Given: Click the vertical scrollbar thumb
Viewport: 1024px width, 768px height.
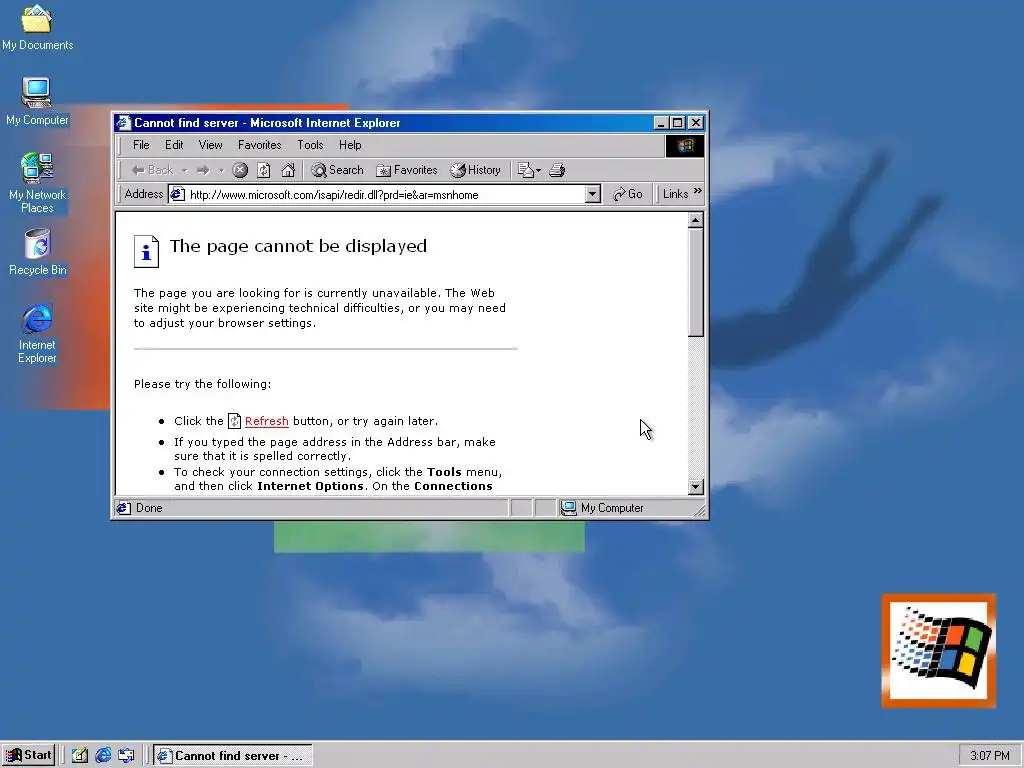Looking at the screenshot, I should [x=696, y=283].
